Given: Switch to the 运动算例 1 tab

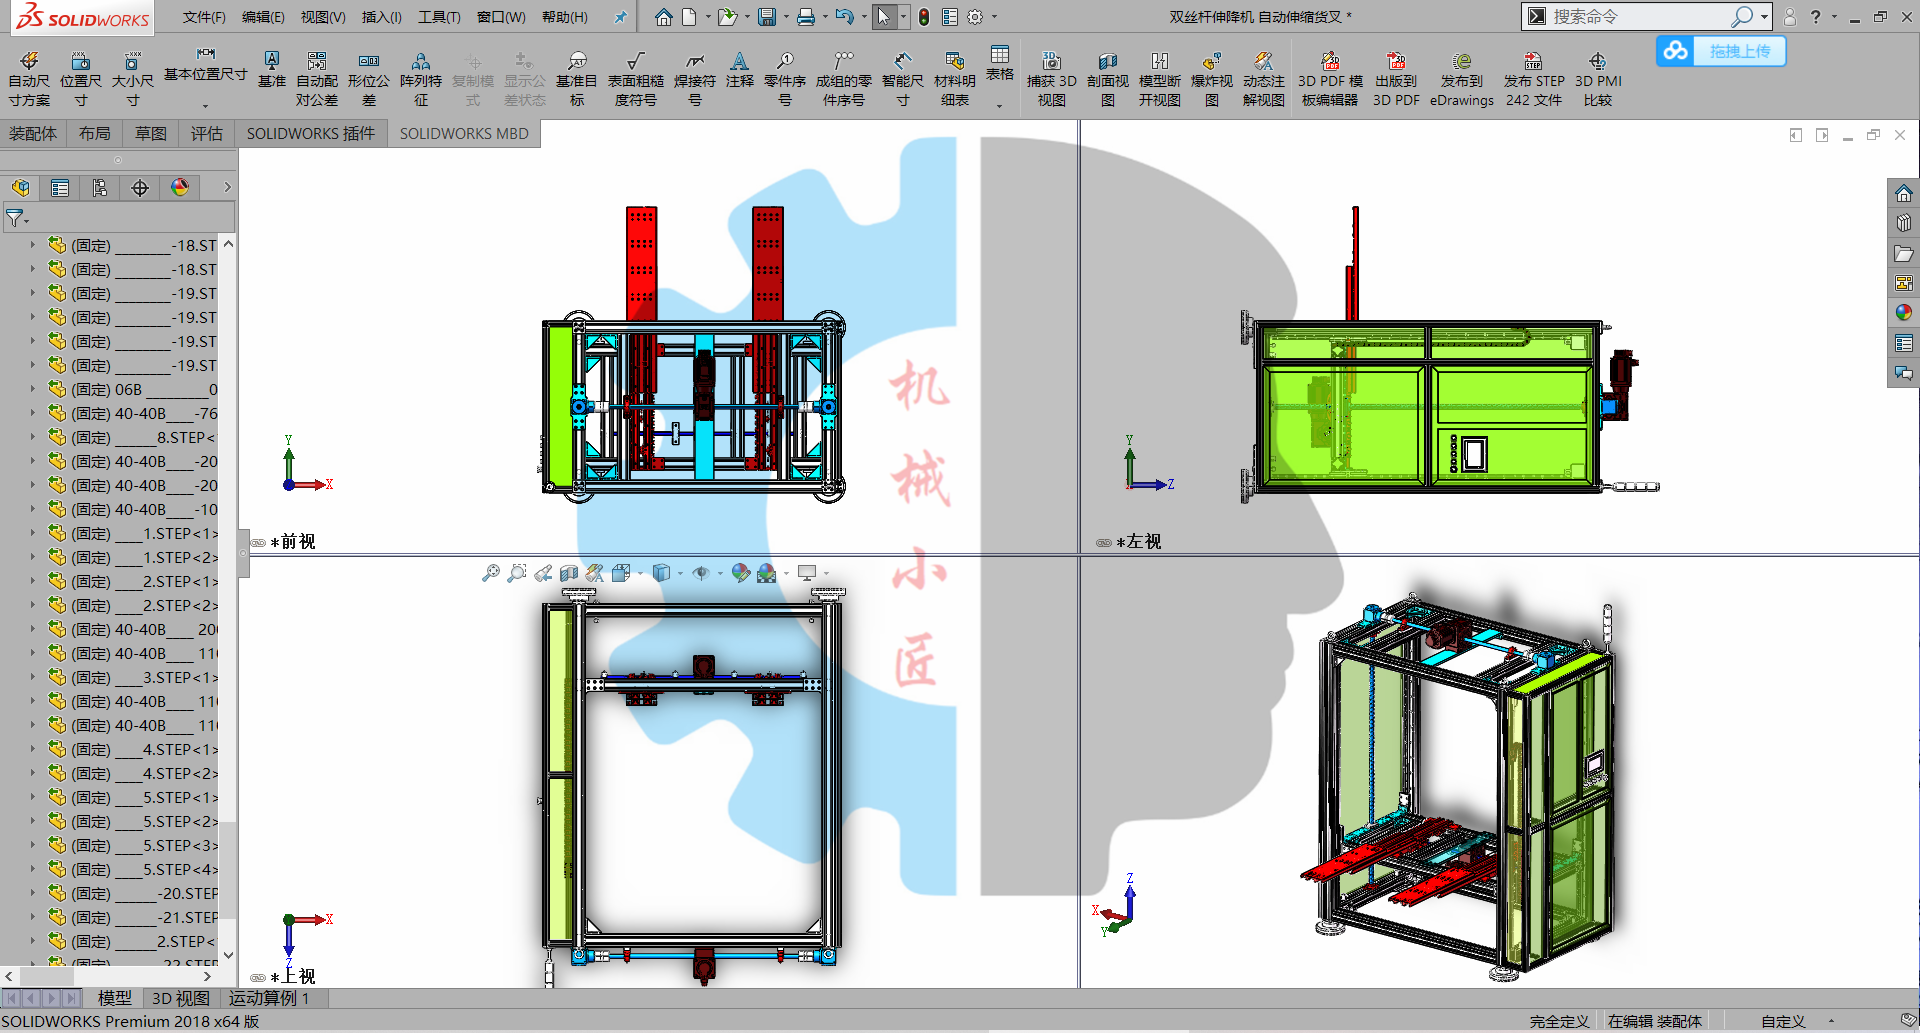Looking at the screenshot, I should point(269,998).
